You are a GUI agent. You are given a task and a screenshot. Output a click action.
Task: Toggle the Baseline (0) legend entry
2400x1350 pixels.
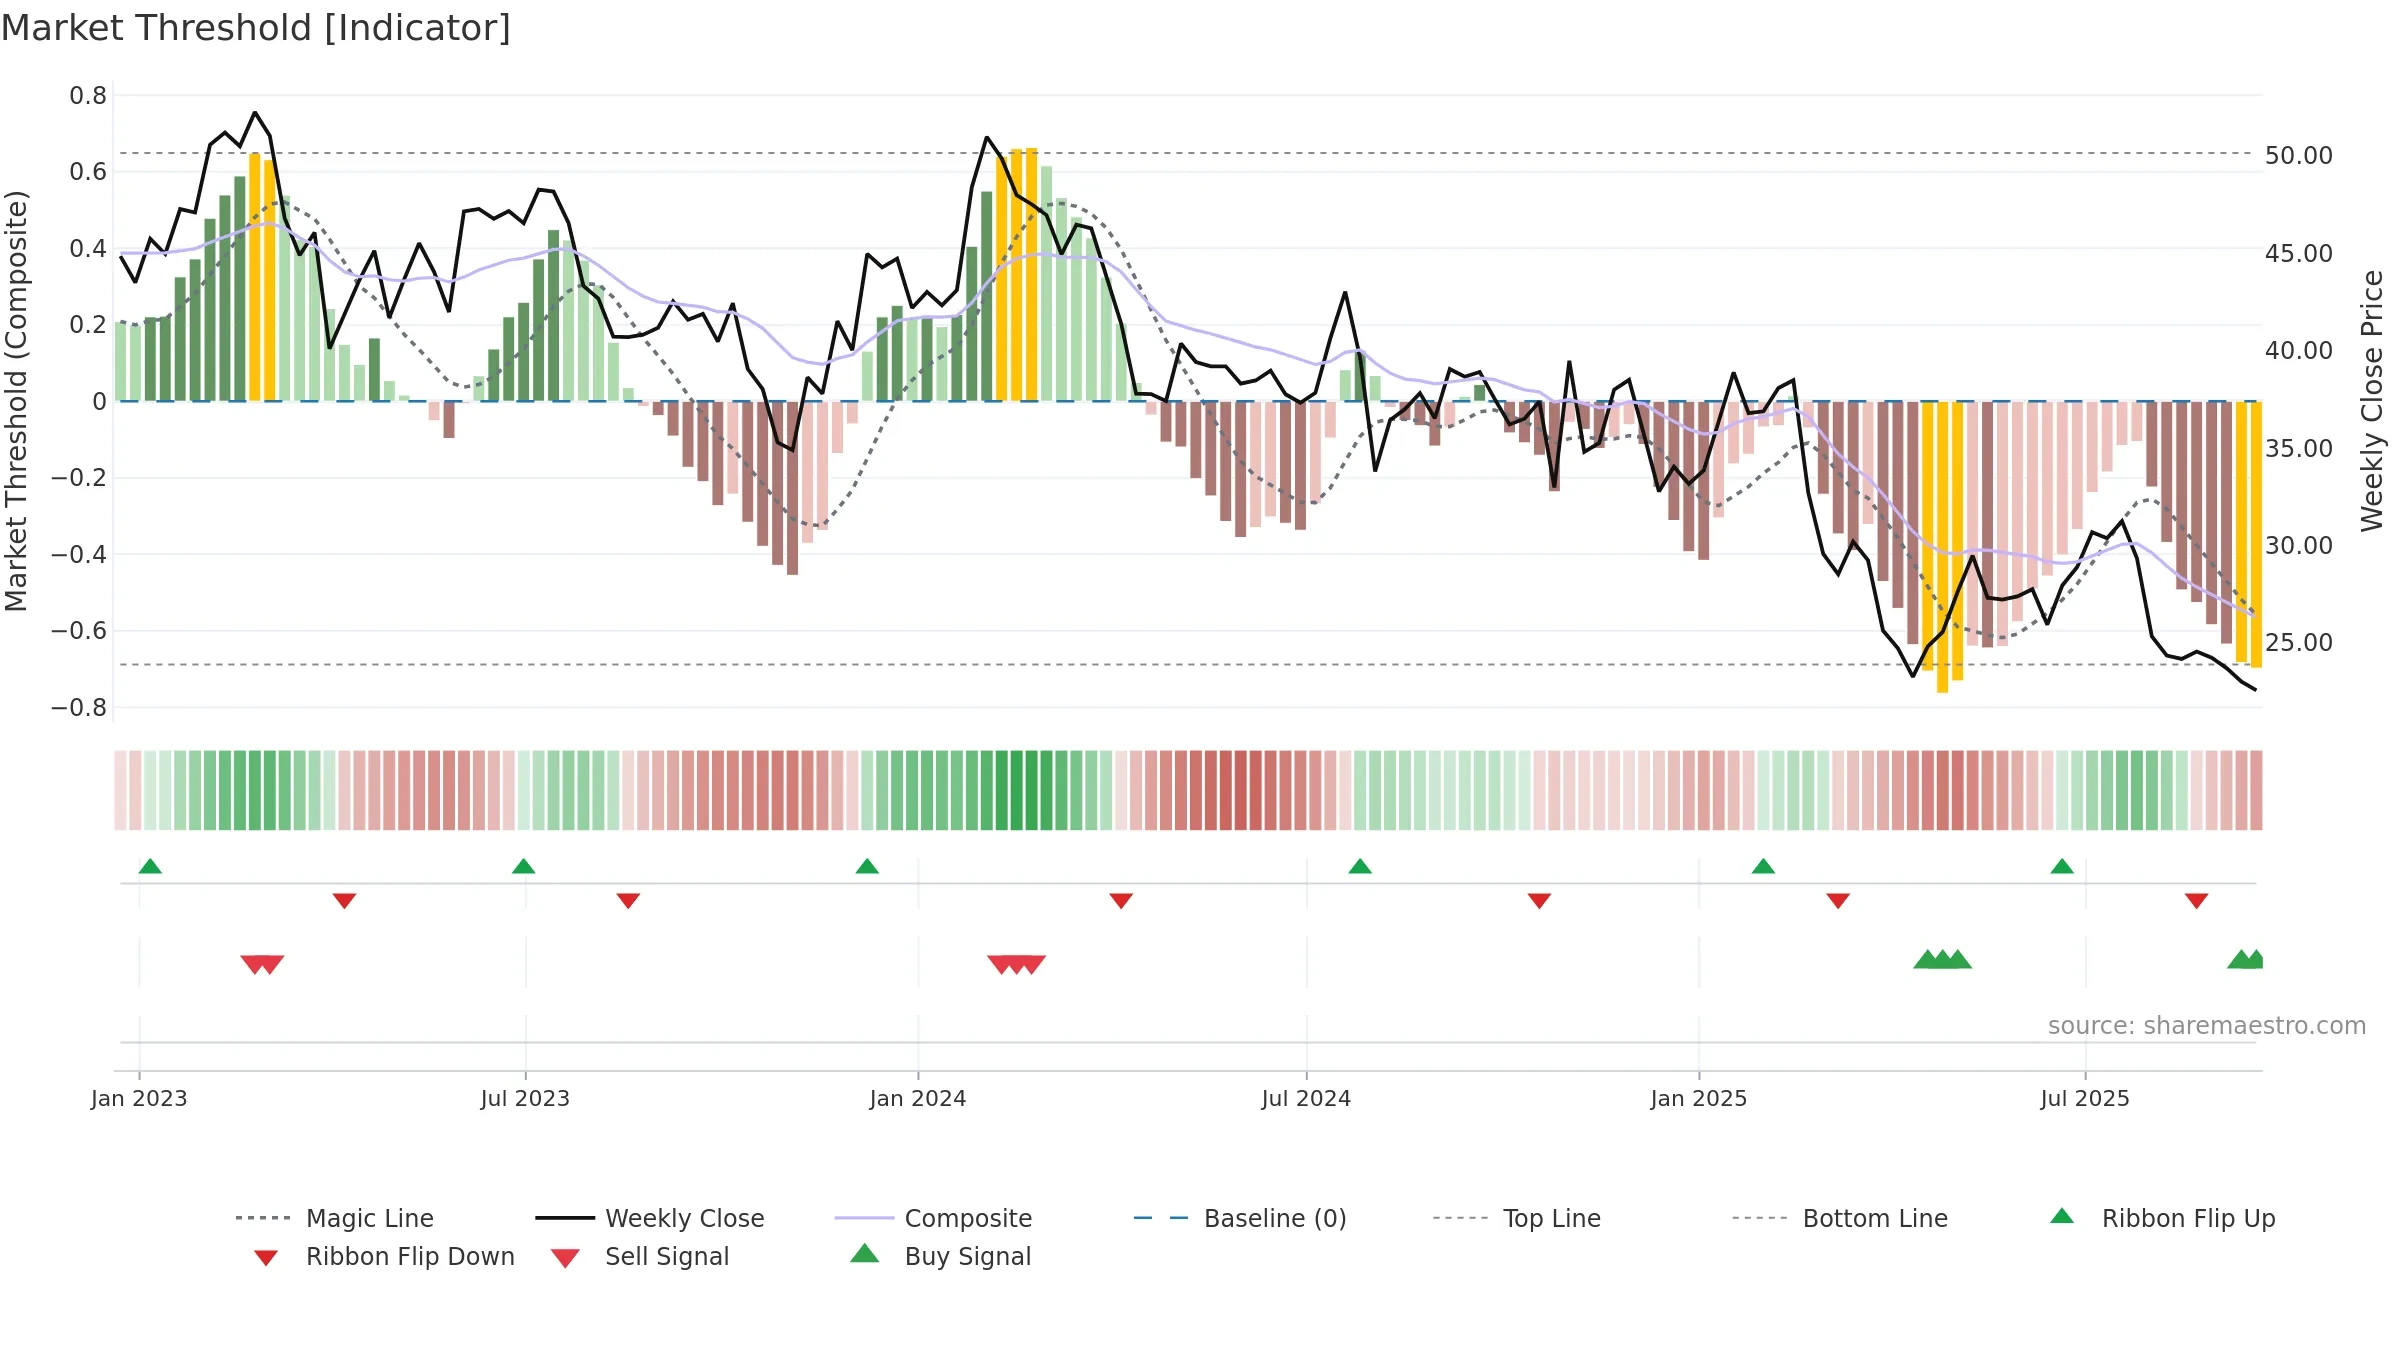pyautogui.click(x=1240, y=1218)
